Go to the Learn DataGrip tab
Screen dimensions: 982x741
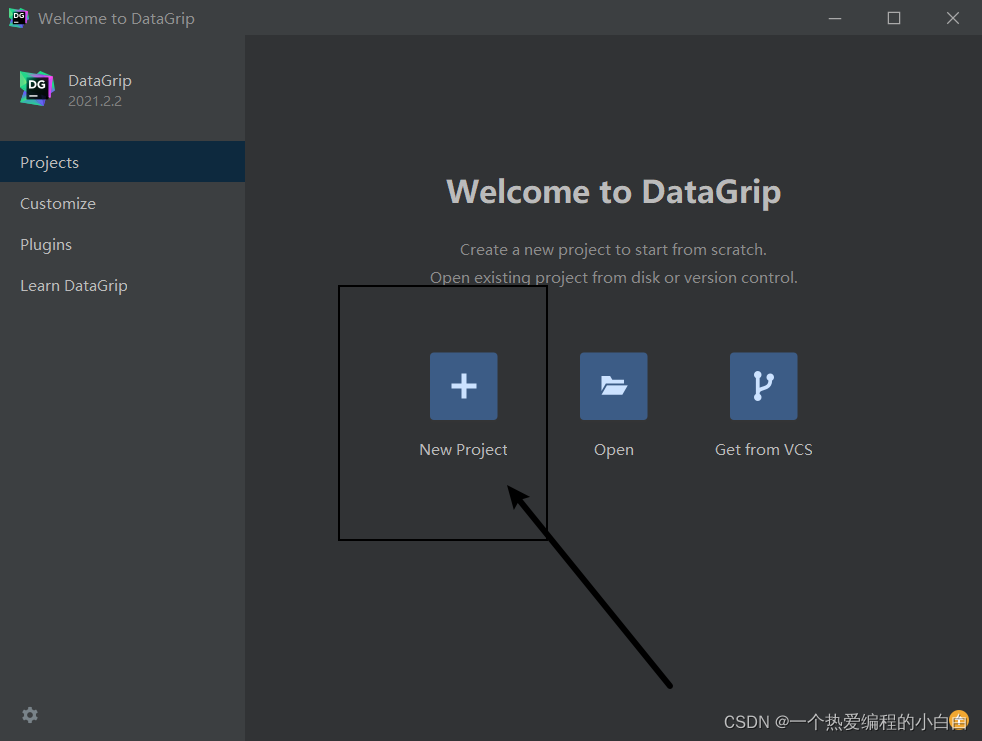[123, 286]
